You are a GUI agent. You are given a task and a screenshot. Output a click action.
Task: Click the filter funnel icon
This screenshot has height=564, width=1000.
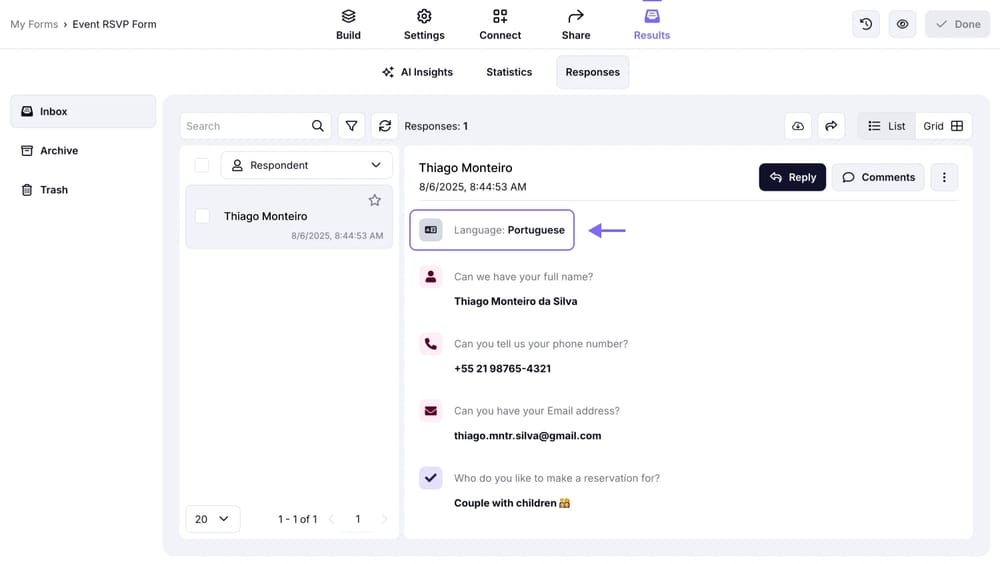coord(351,126)
